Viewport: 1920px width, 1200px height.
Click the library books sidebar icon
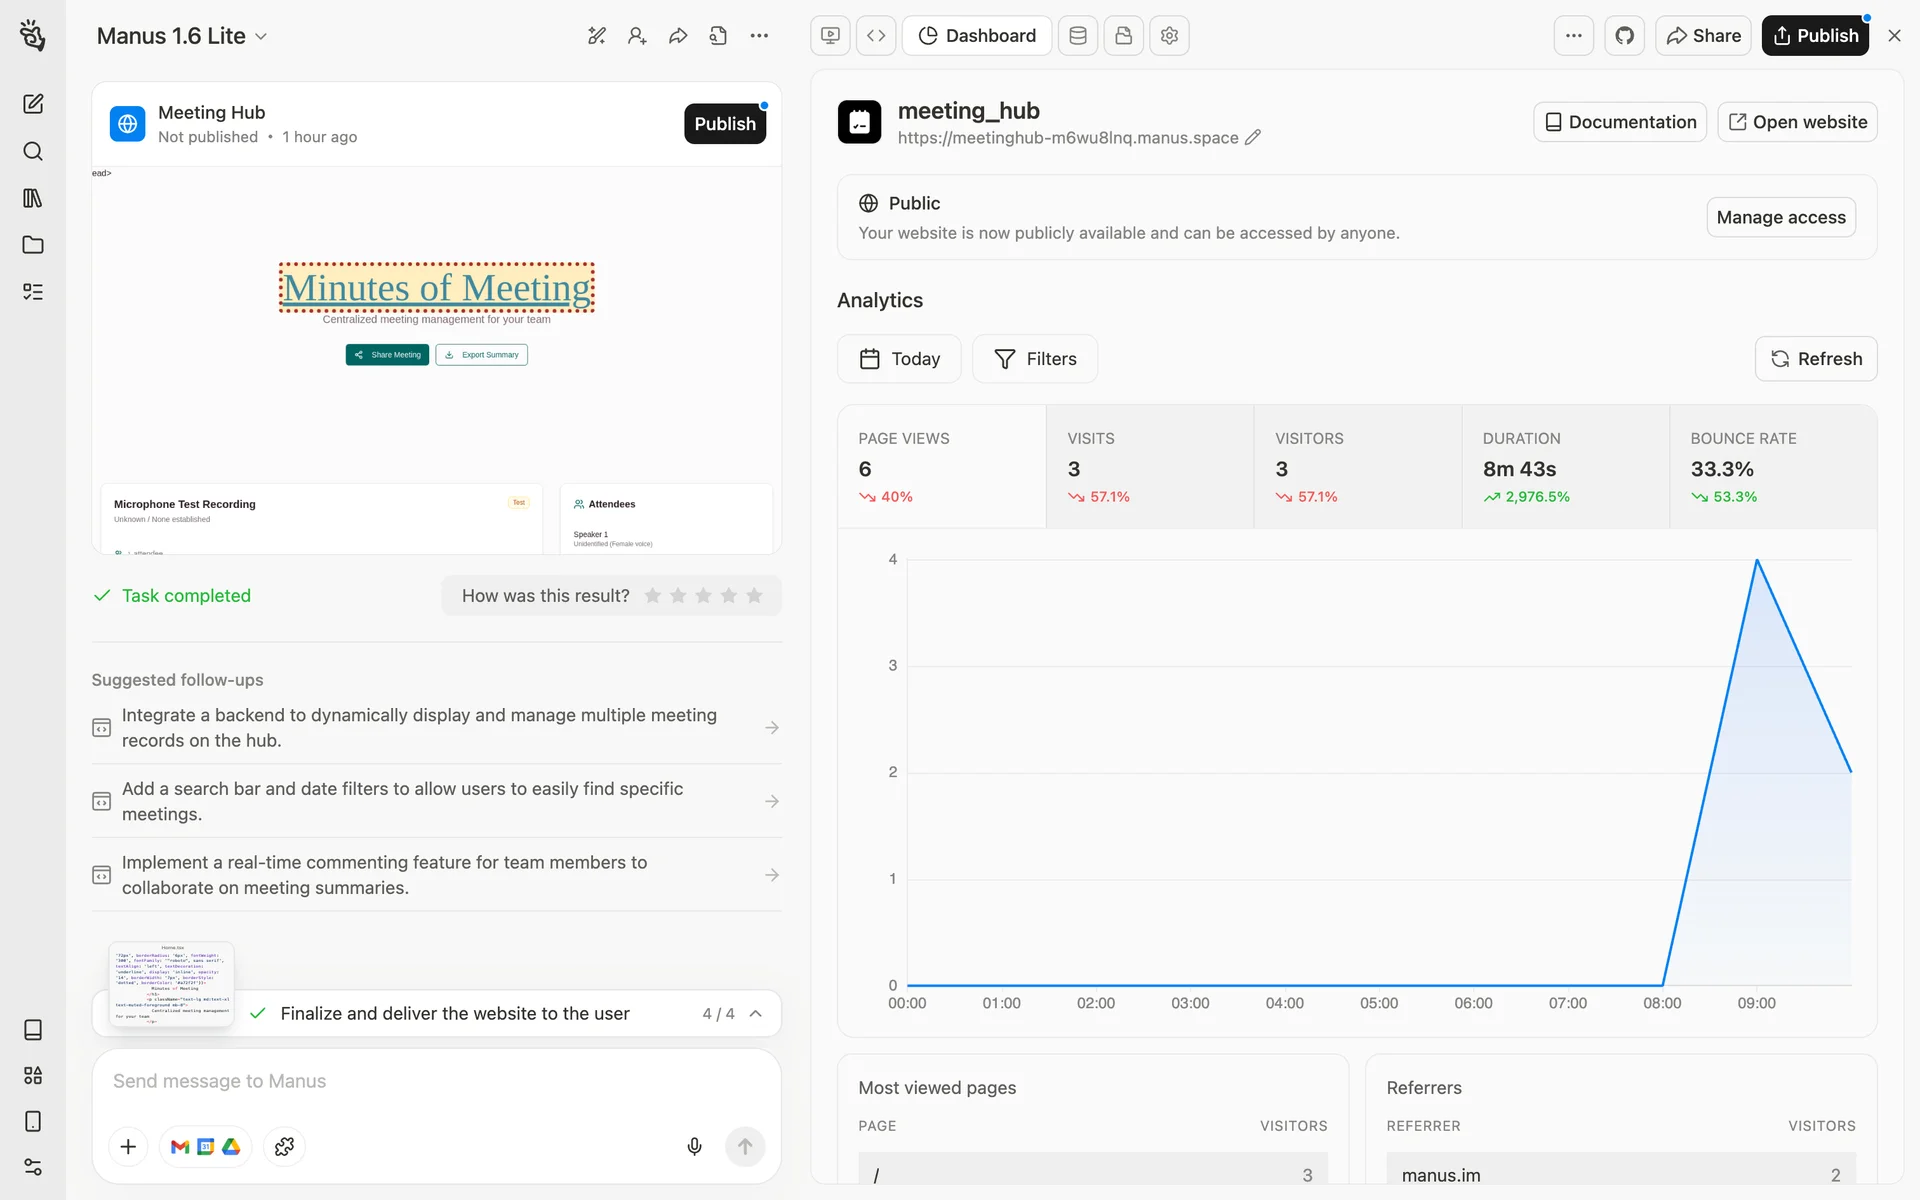tap(33, 198)
